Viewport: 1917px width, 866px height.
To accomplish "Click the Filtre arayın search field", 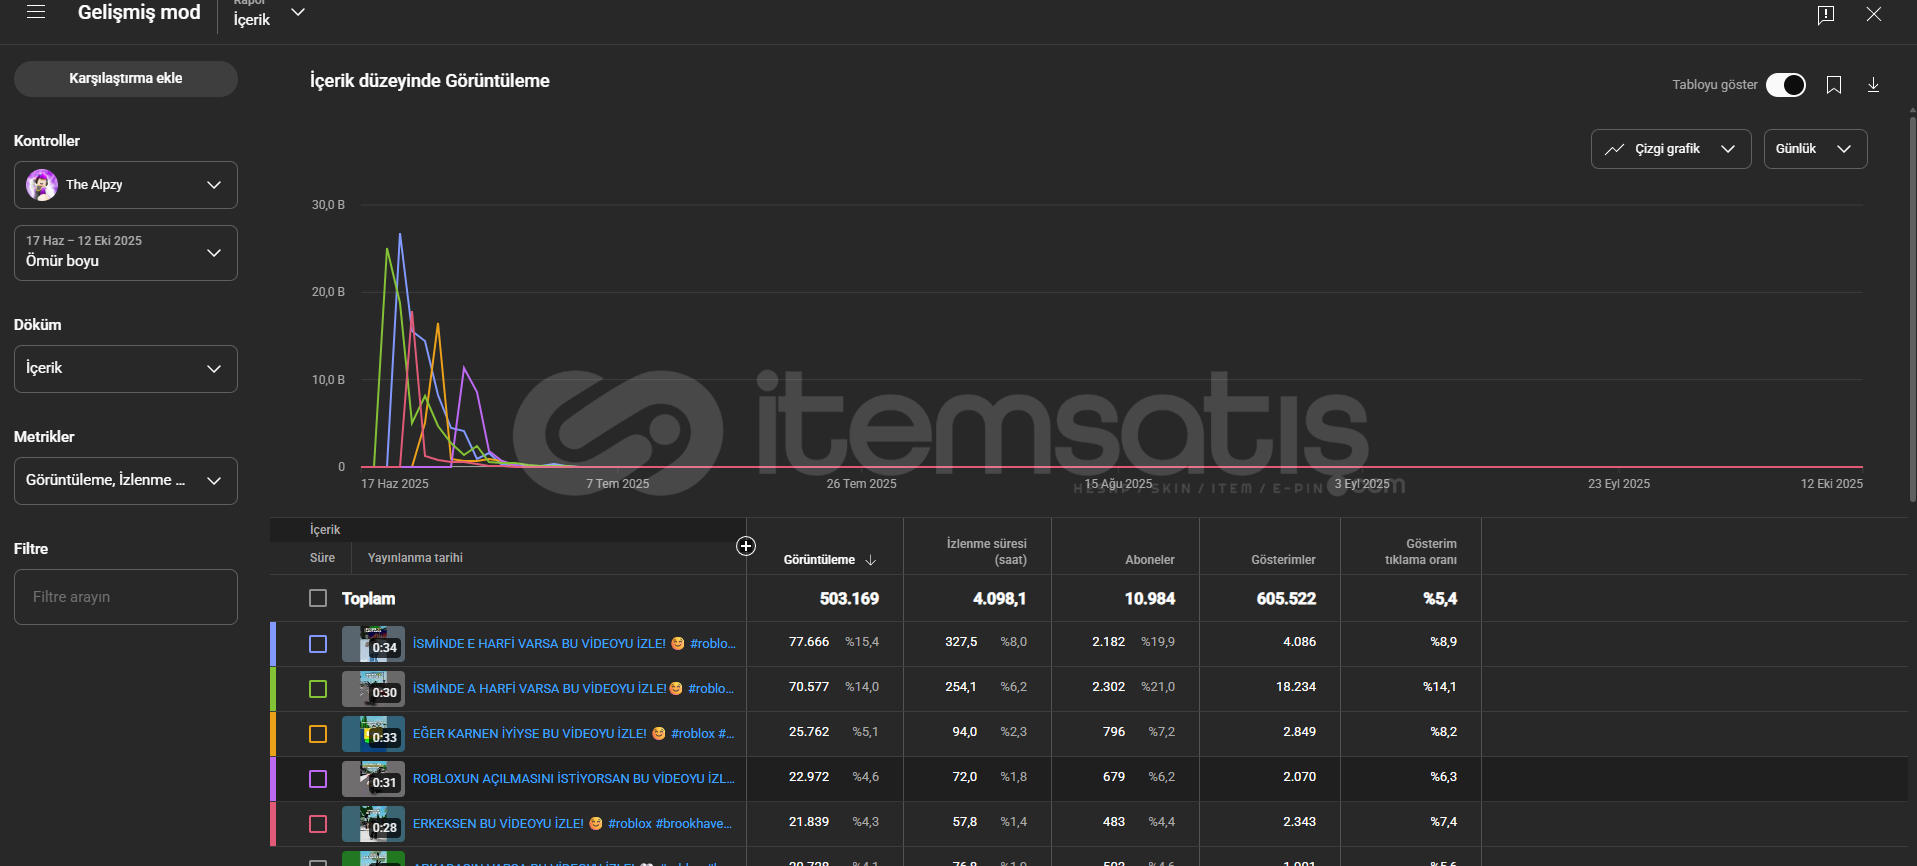I will point(125,597).
